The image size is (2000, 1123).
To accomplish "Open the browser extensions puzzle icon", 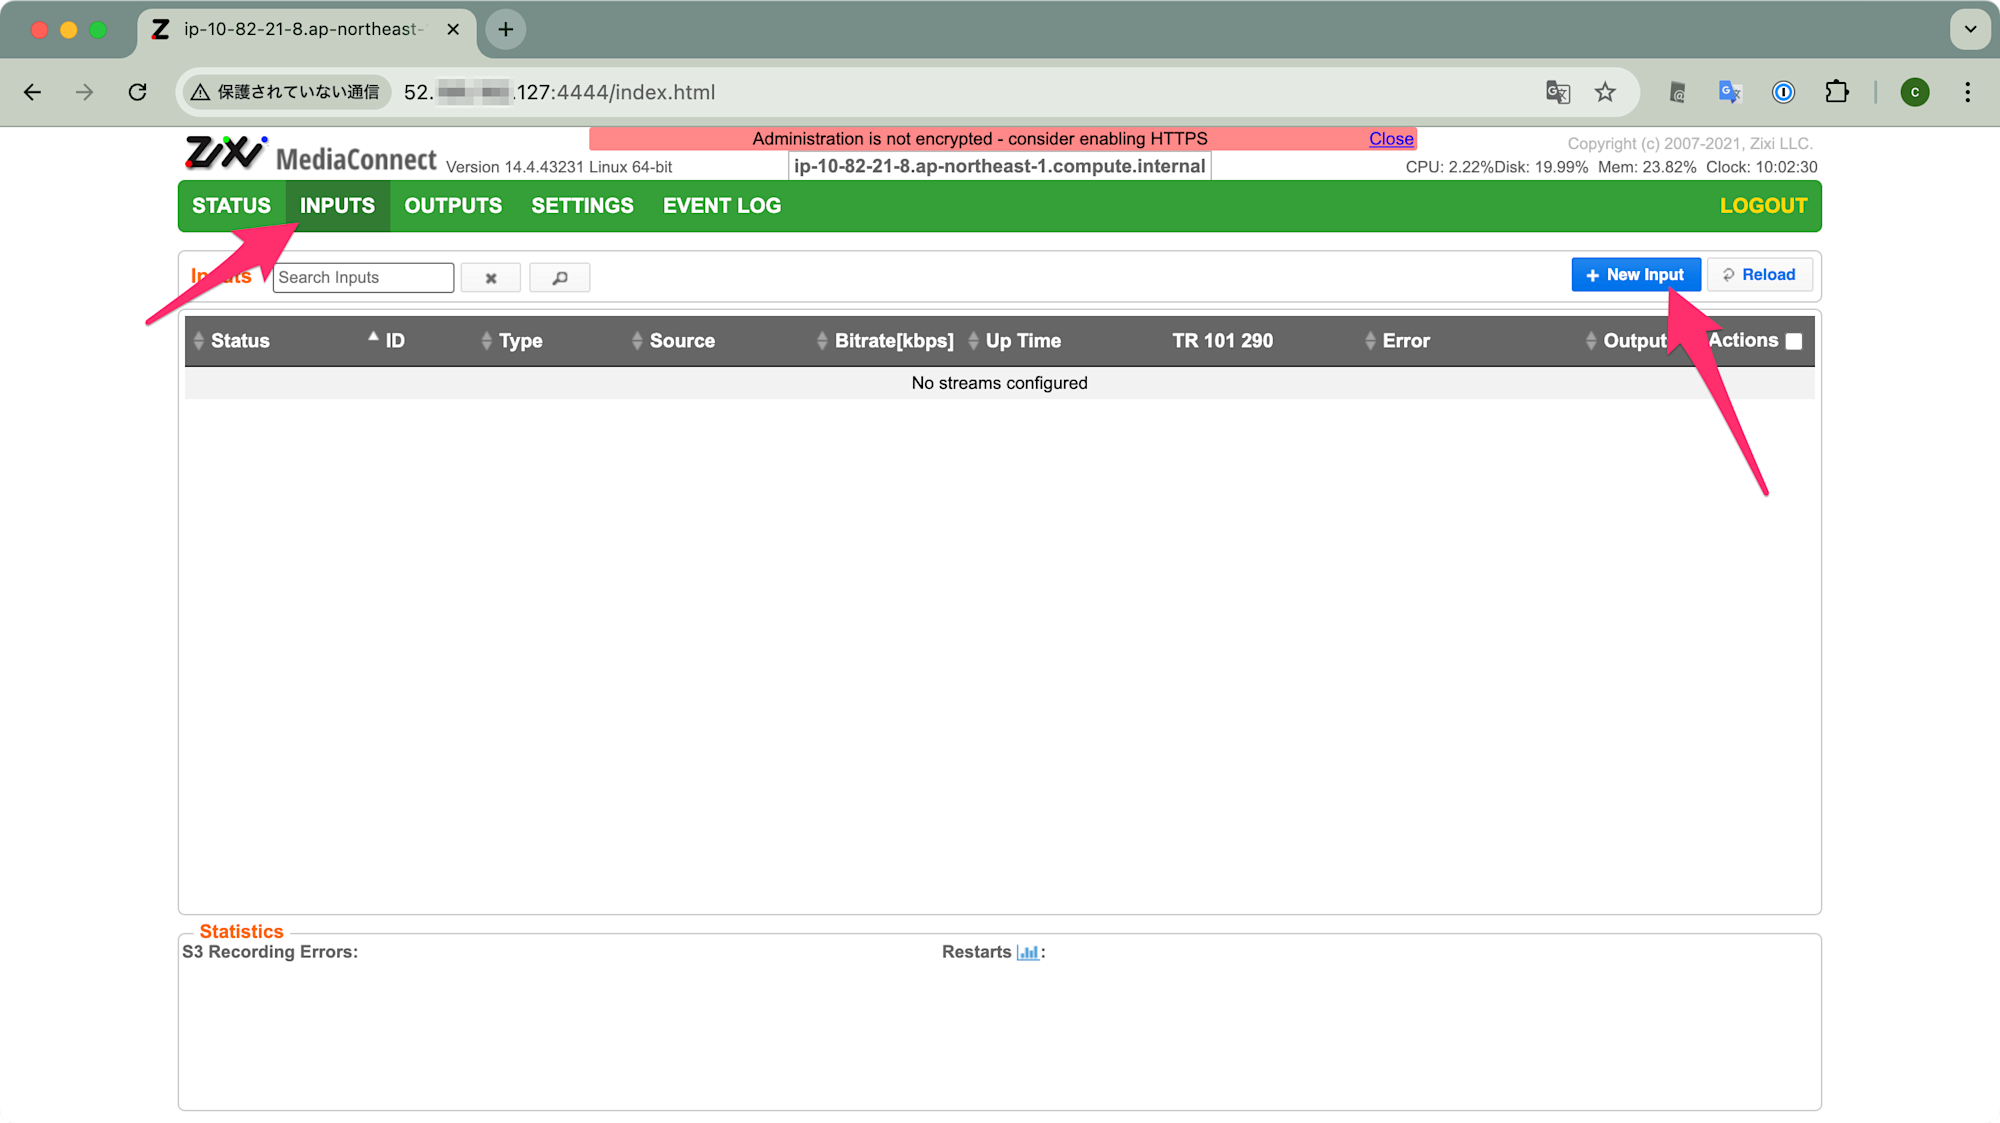I will click(x=1837, y=92).
